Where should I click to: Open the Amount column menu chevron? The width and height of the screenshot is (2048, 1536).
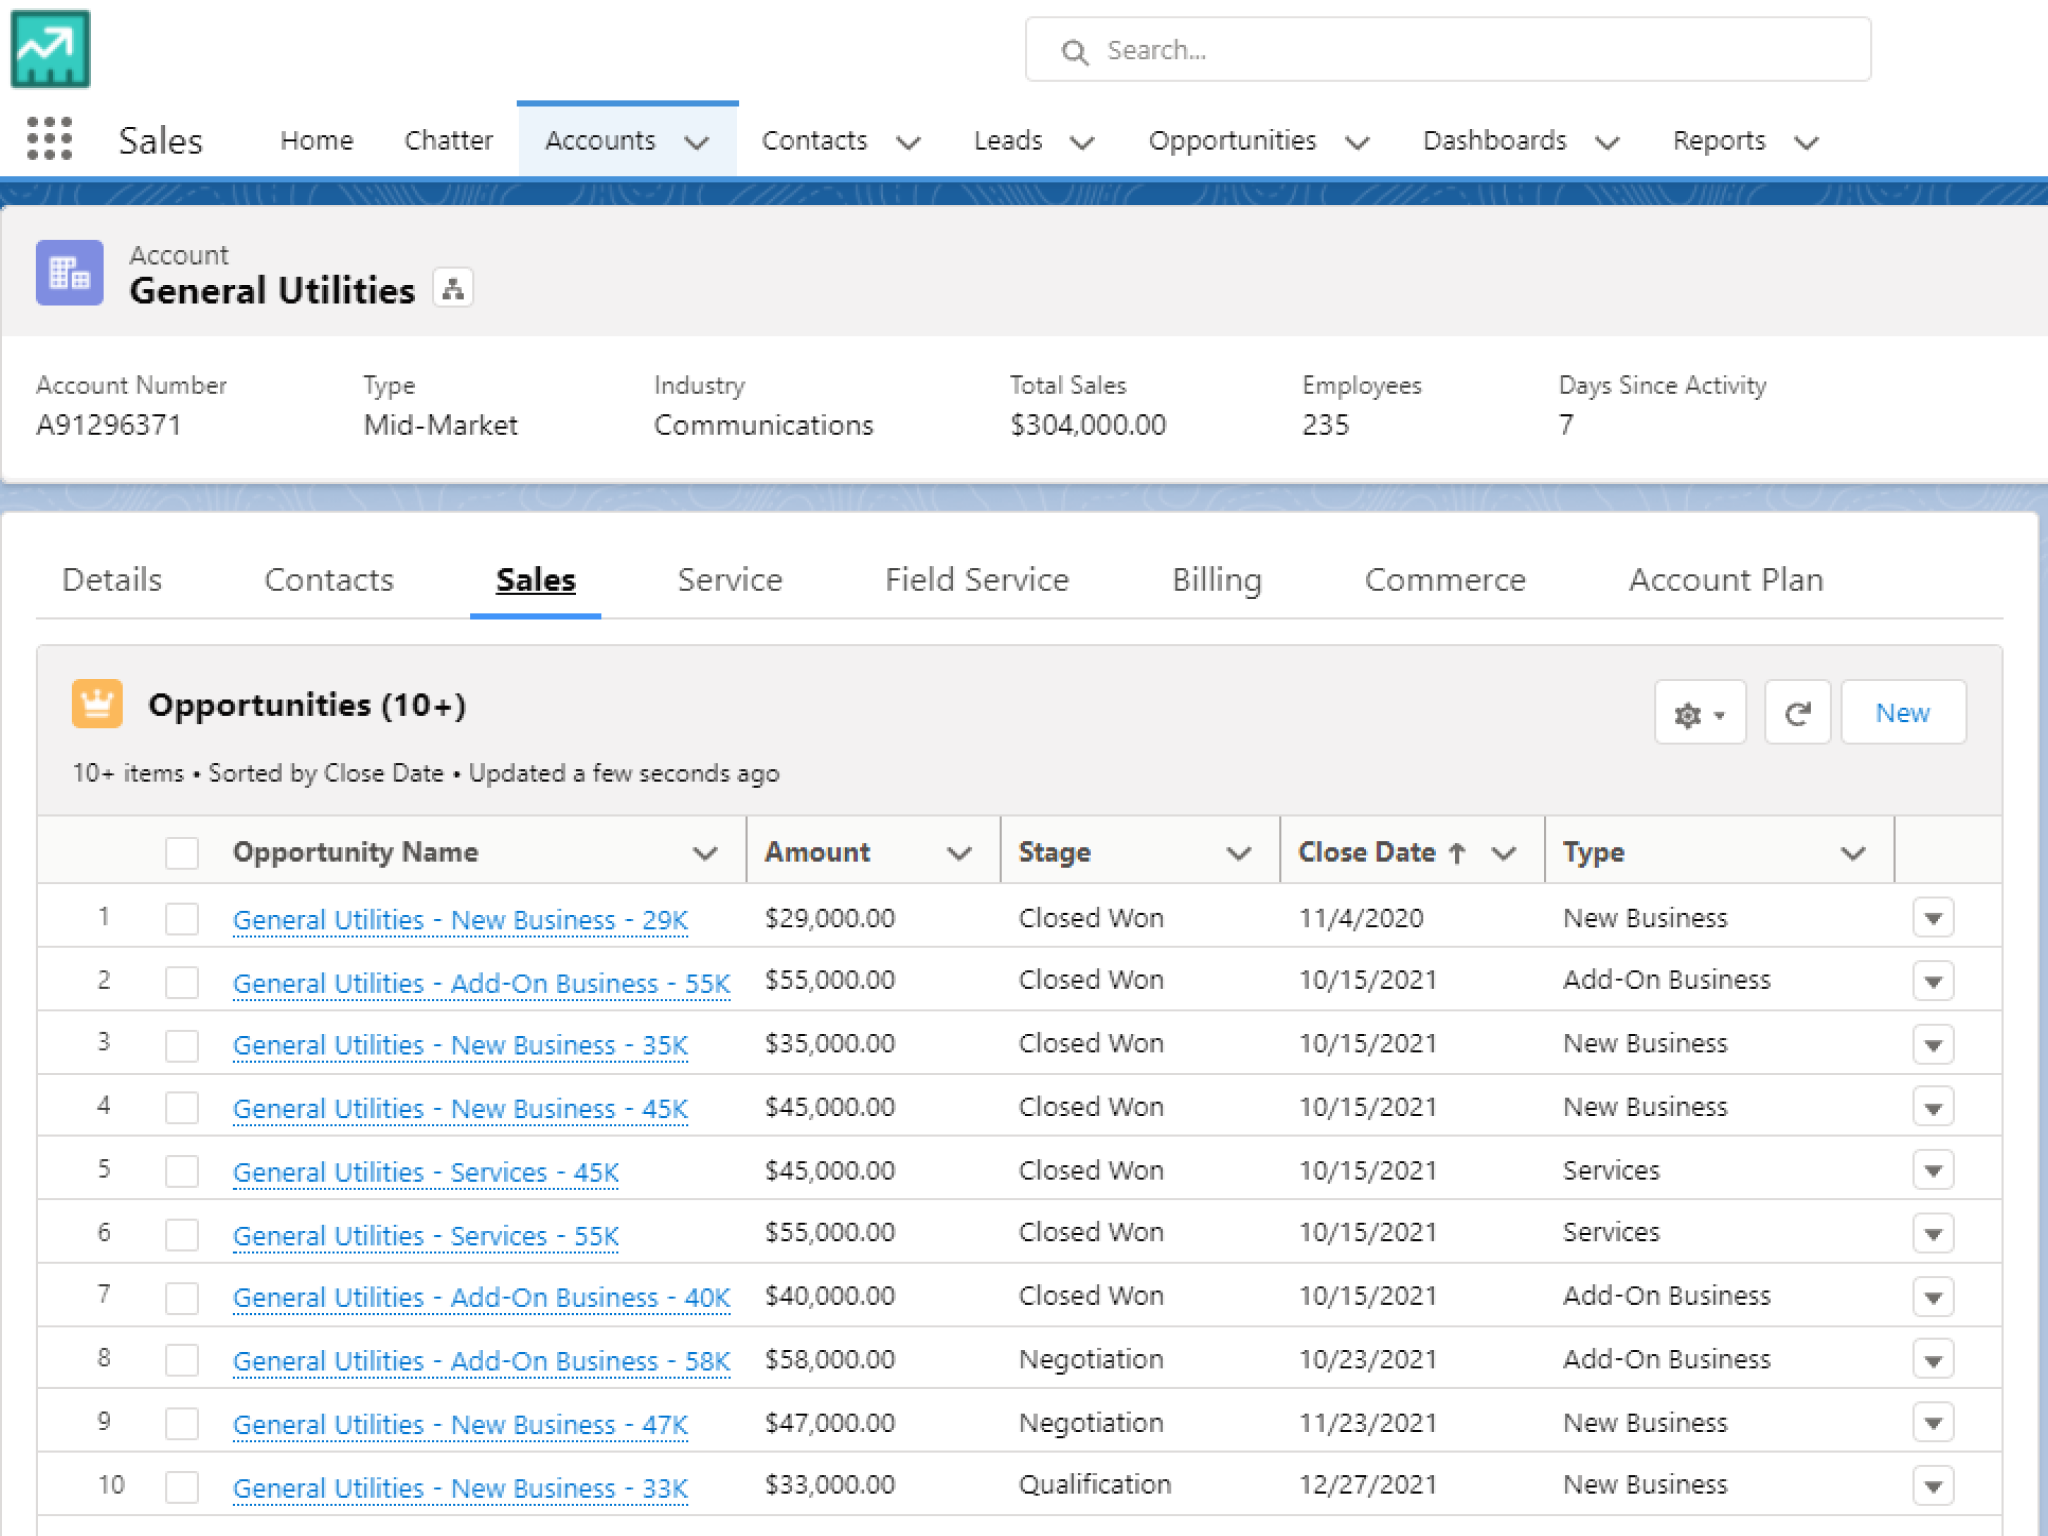pos(959,853)
